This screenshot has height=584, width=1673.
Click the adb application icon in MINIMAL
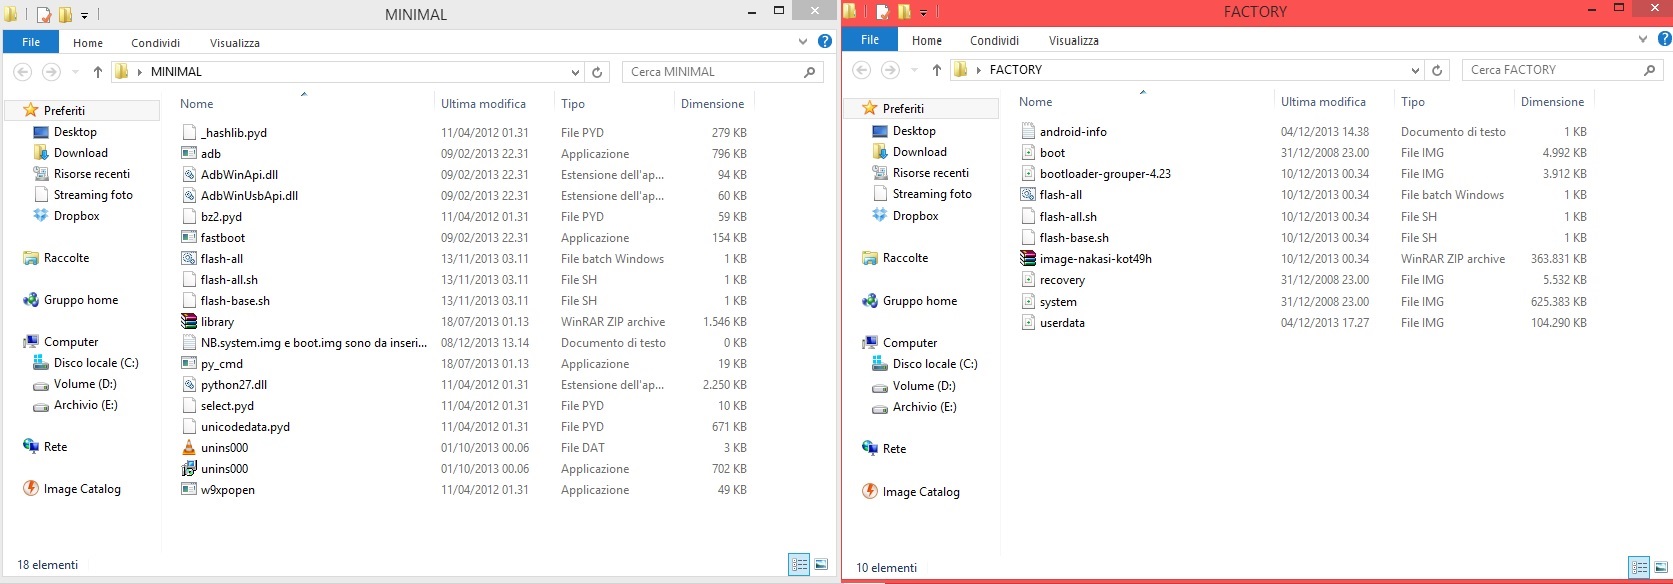click(x=189, y=153)
